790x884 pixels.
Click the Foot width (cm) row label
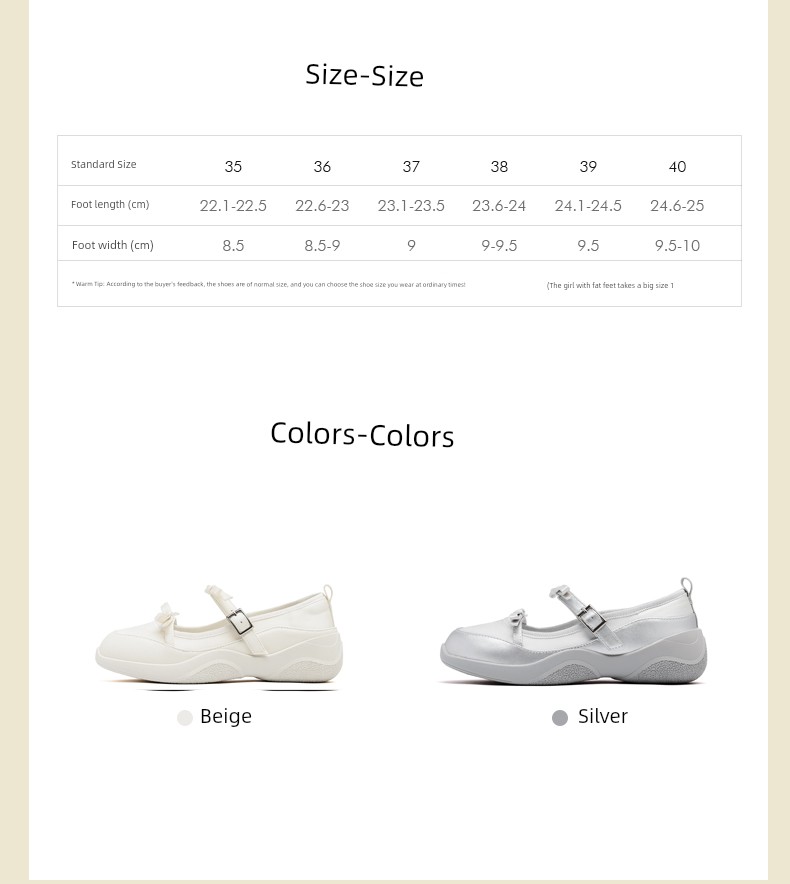coord(113,245)
